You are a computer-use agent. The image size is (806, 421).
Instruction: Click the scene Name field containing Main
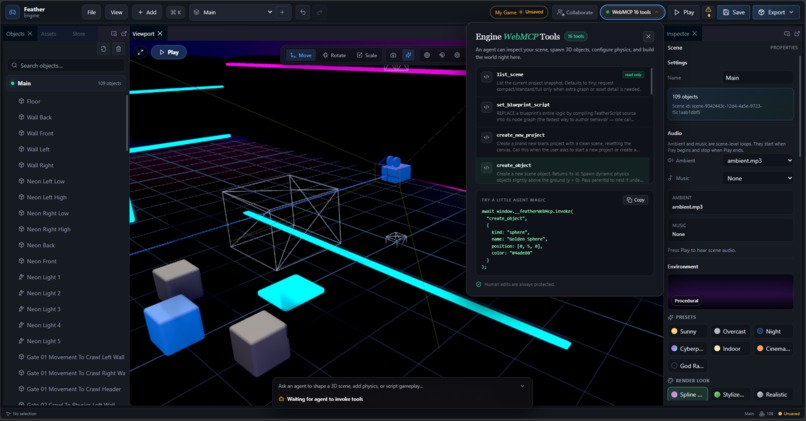point(757,78)
